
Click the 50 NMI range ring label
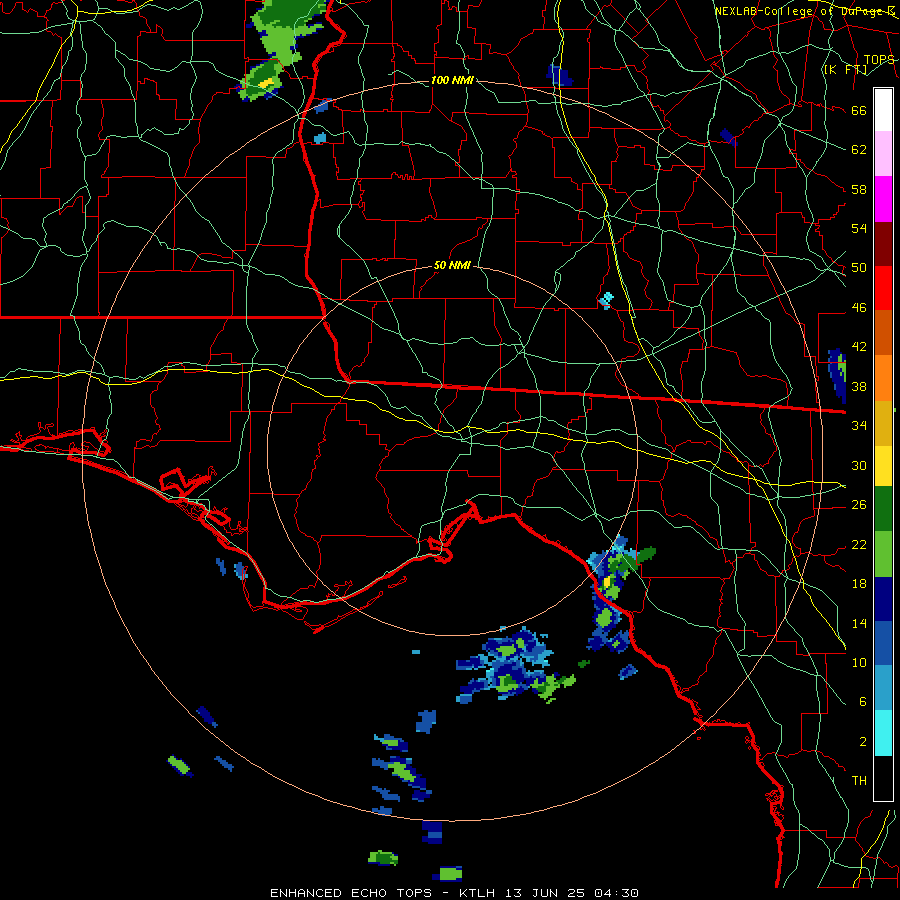pyautogui.click(x=452, y=265)
